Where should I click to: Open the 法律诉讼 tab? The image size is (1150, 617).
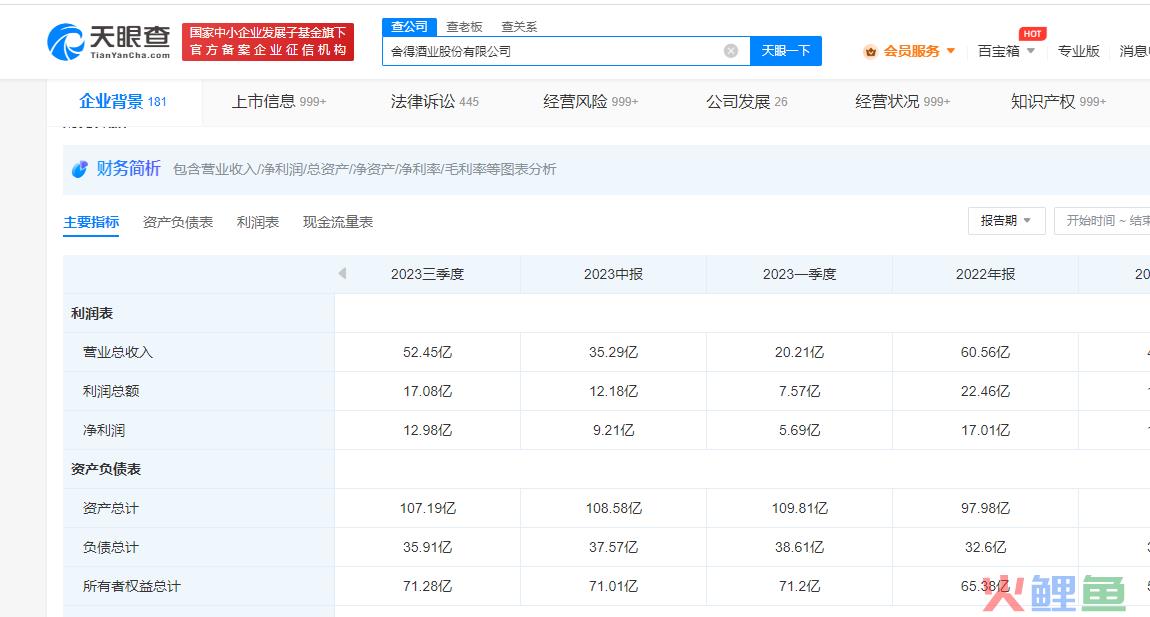click(434, 102)
